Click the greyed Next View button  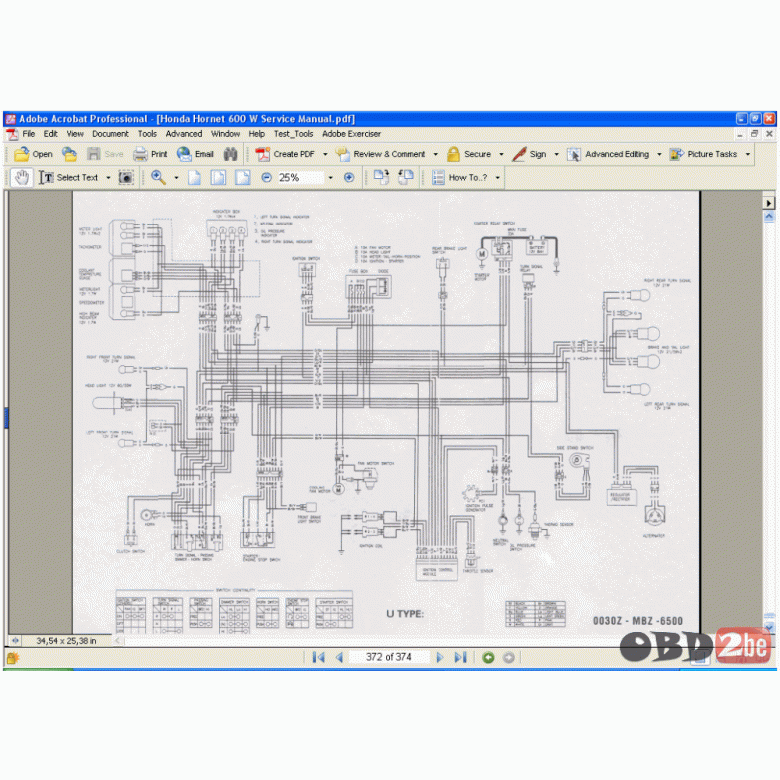pos(508,658)
